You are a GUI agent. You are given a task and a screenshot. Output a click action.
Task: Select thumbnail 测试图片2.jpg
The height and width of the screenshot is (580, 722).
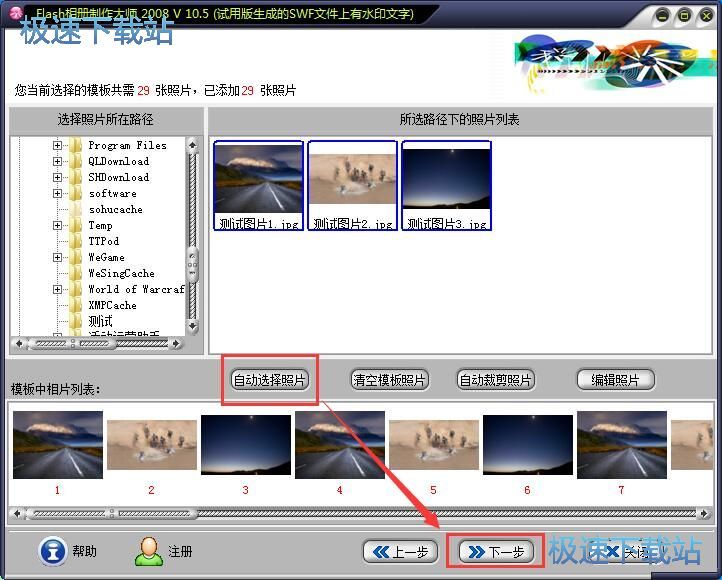[x=352, y=186]
